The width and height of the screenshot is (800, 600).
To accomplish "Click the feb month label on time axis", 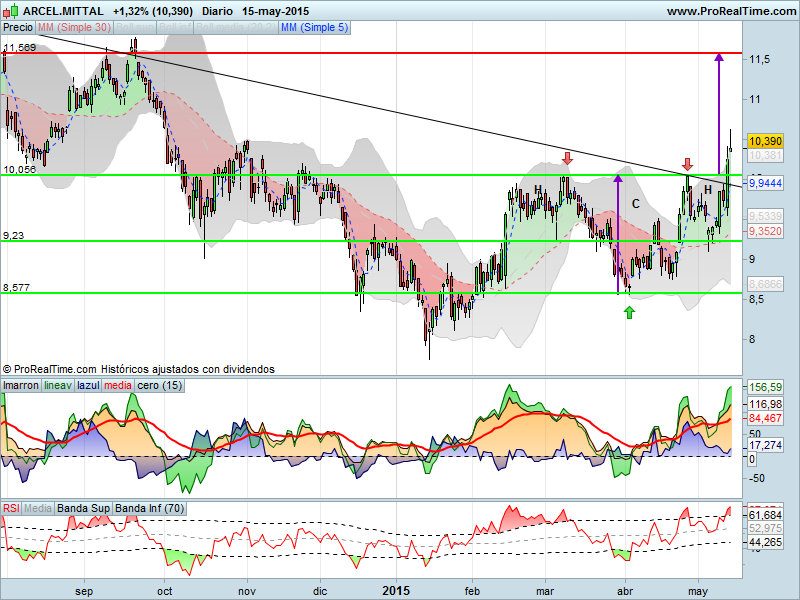I will (472, 591).
